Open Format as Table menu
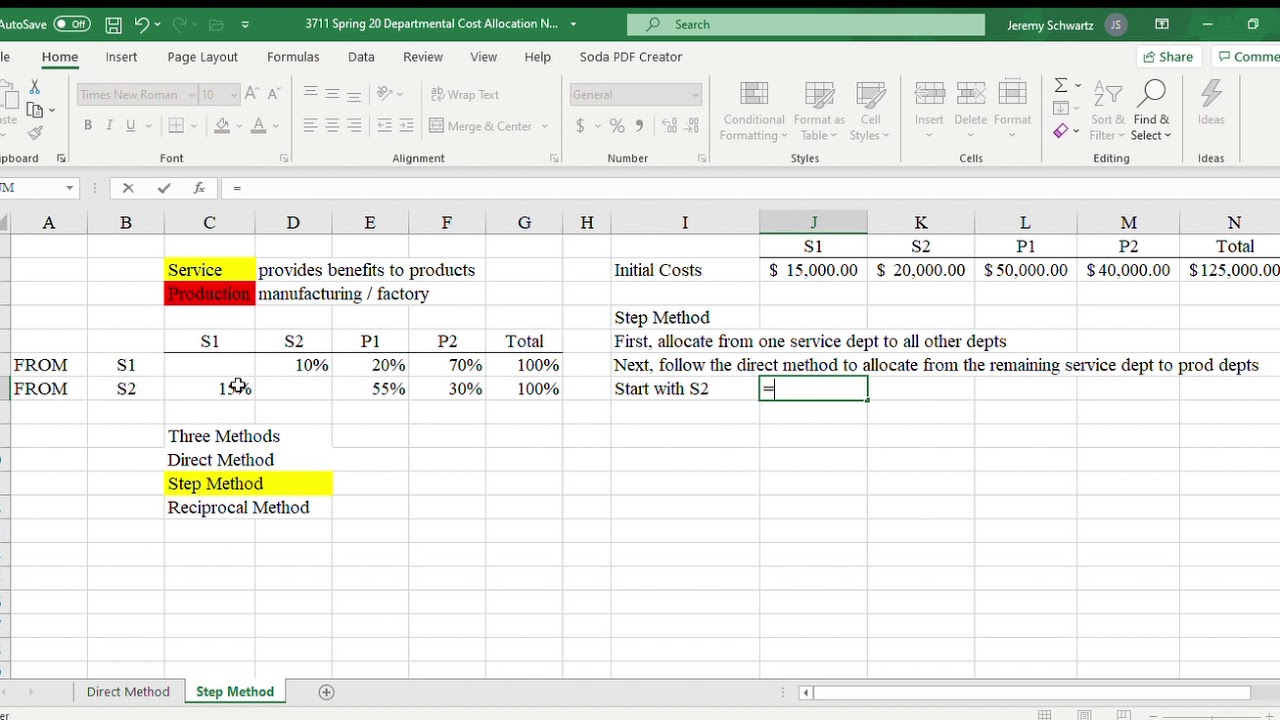 819,112
